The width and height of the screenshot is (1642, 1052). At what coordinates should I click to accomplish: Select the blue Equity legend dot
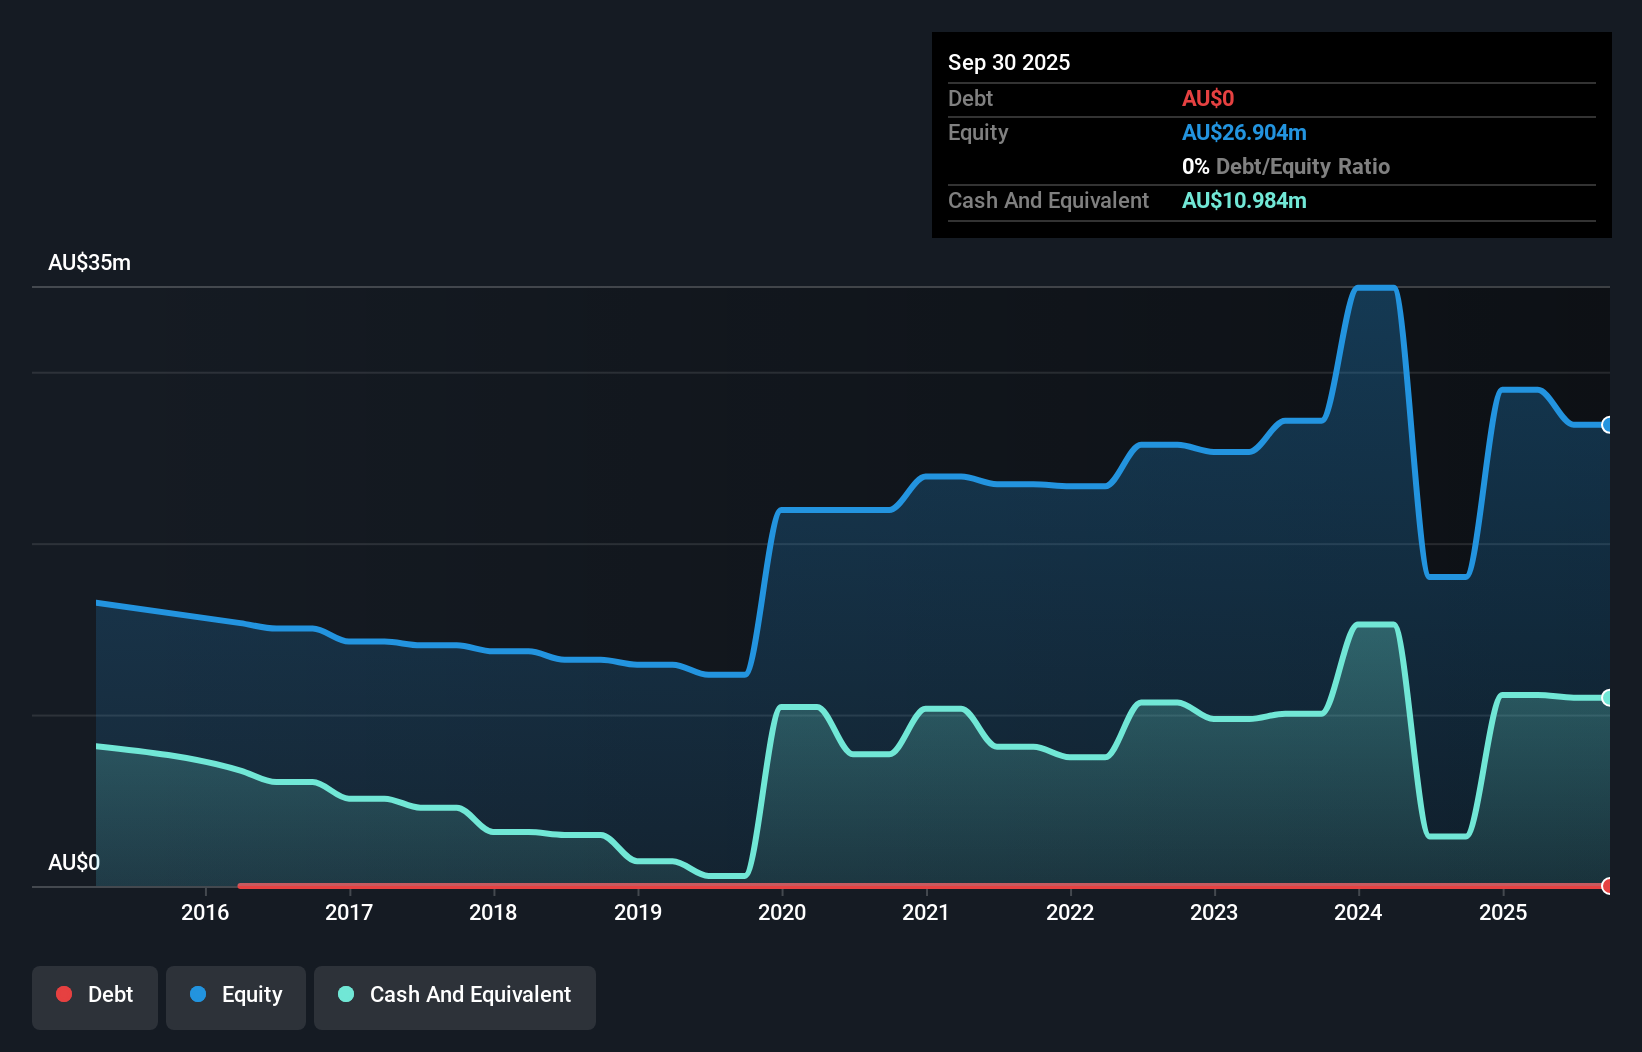(x=198, y=994)
